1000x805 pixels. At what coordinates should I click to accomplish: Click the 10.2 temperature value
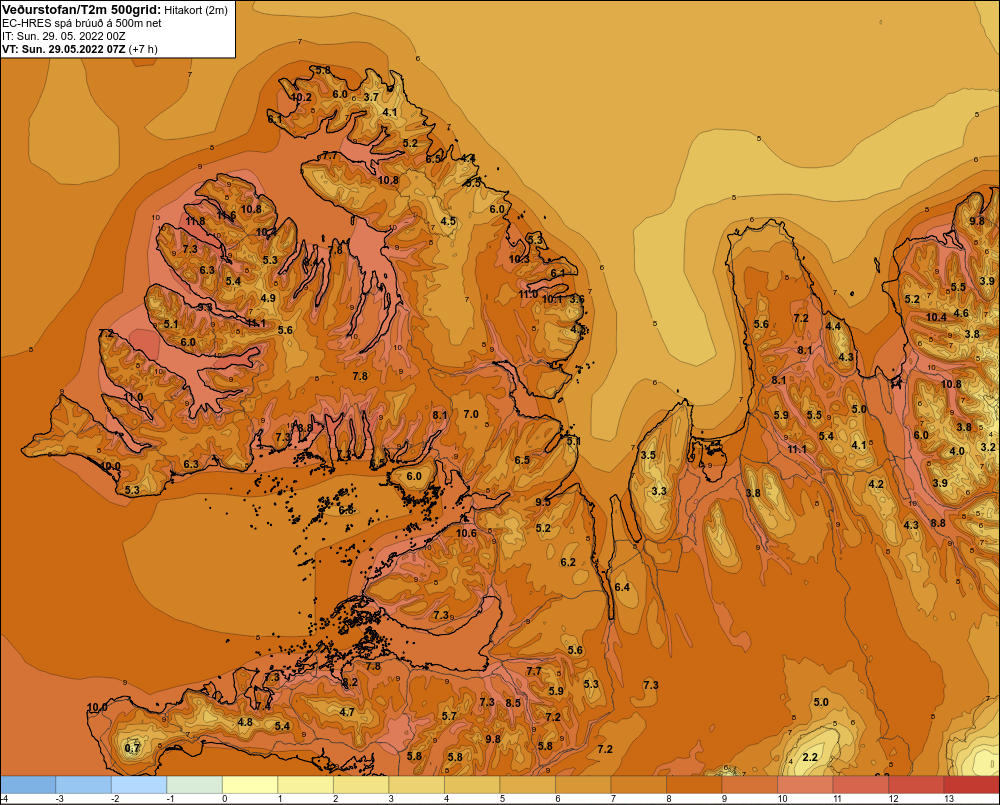click(x=301, y=98)
